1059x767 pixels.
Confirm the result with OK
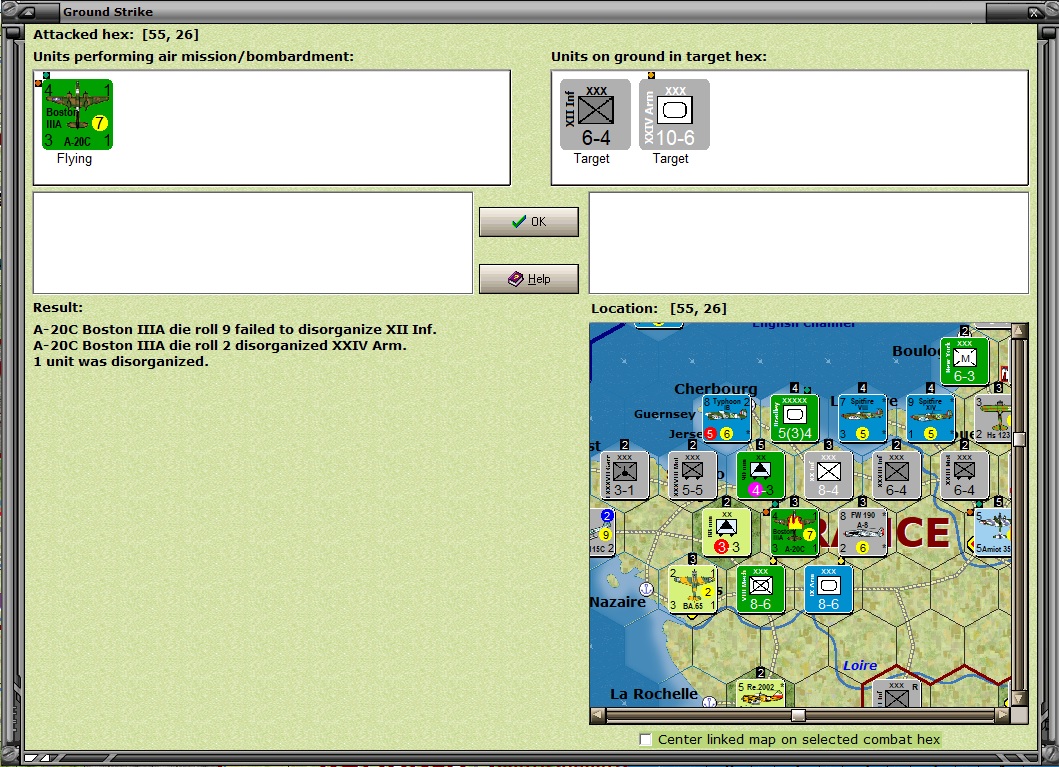529,221
